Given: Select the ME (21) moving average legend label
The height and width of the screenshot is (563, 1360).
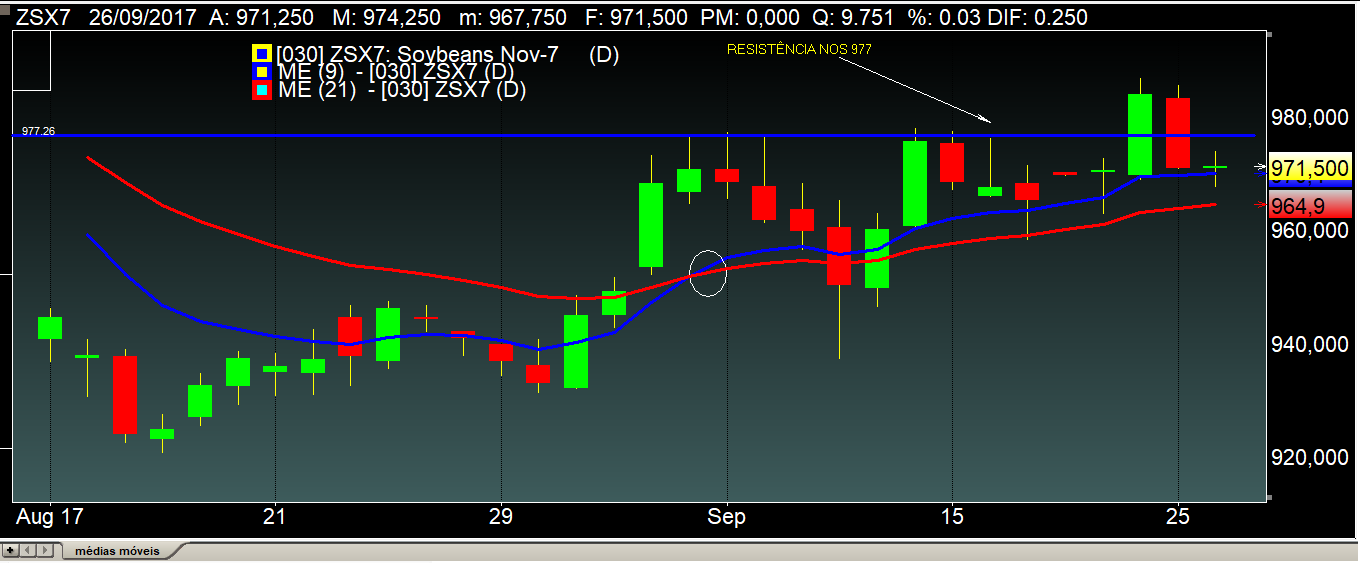Looking at the screenshot, I should 402,90.
